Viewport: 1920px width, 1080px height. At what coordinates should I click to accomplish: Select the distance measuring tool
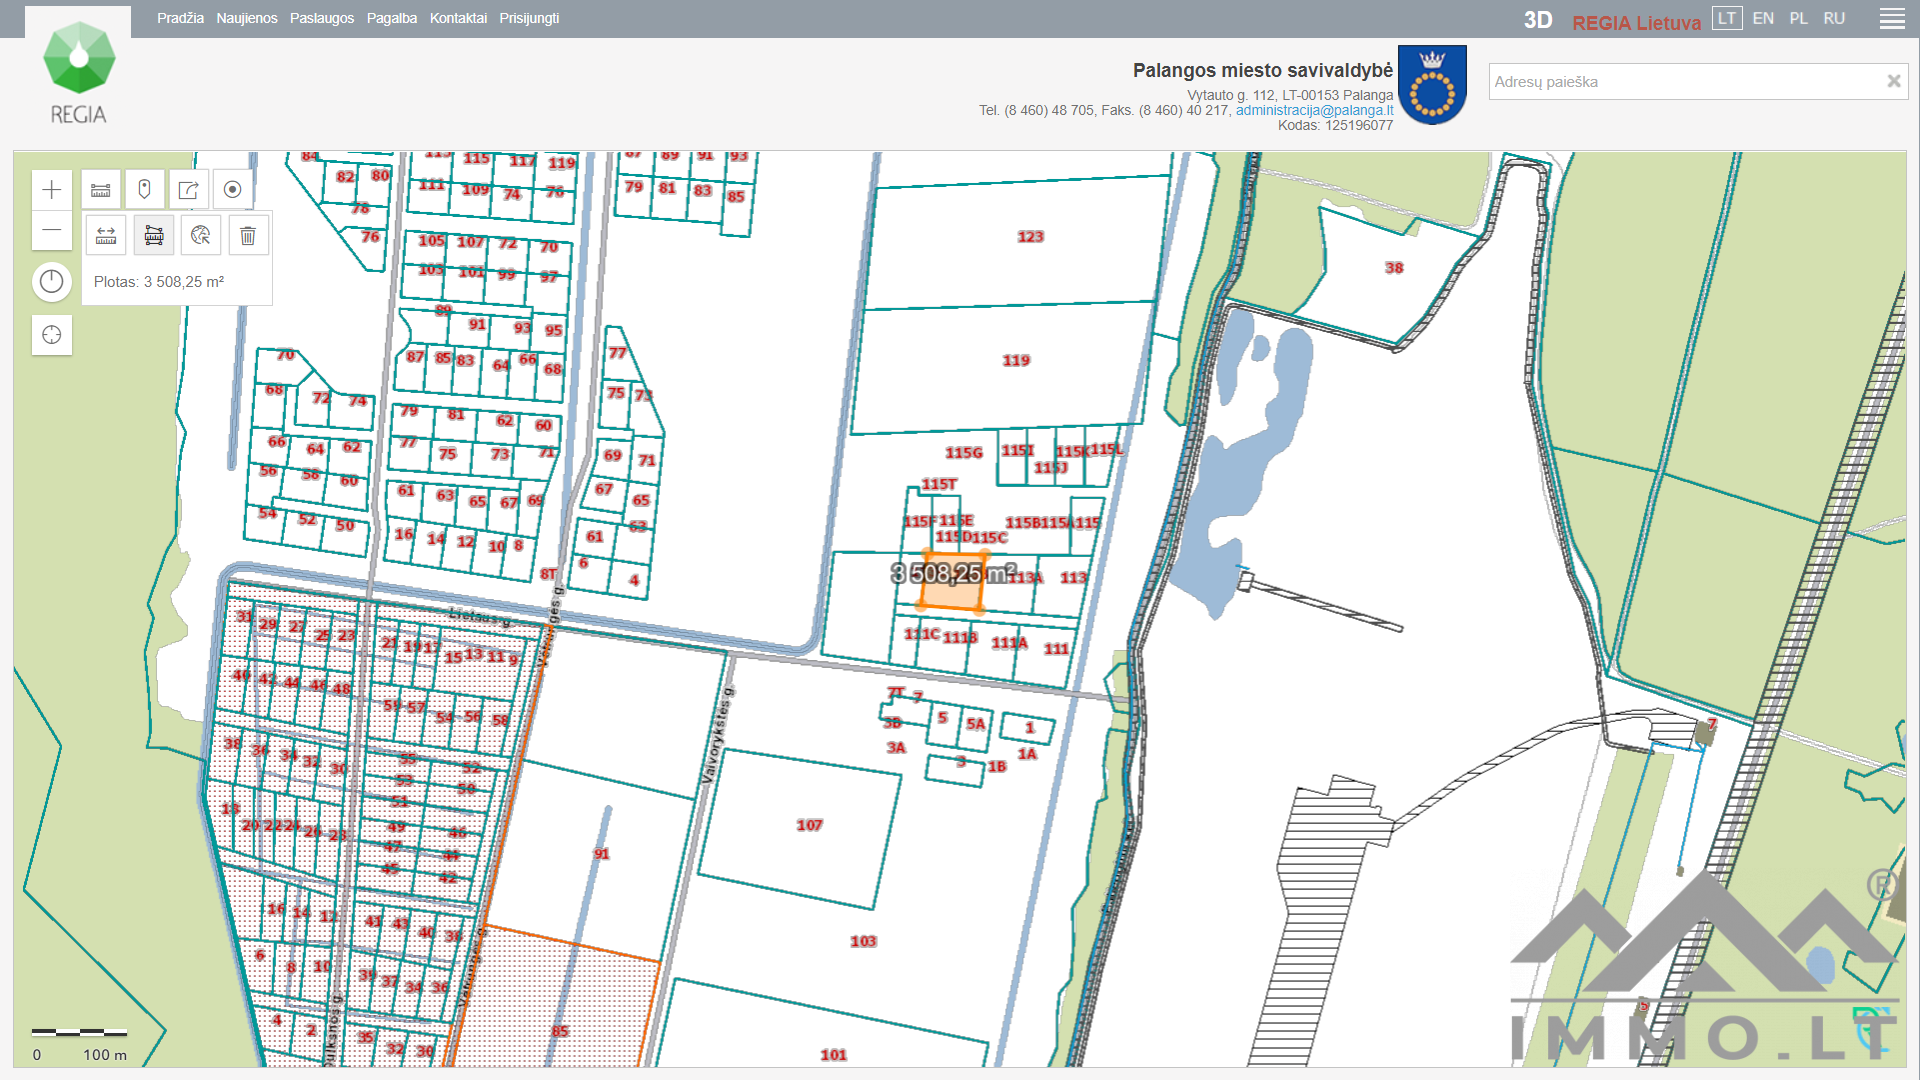coord(106,236)
